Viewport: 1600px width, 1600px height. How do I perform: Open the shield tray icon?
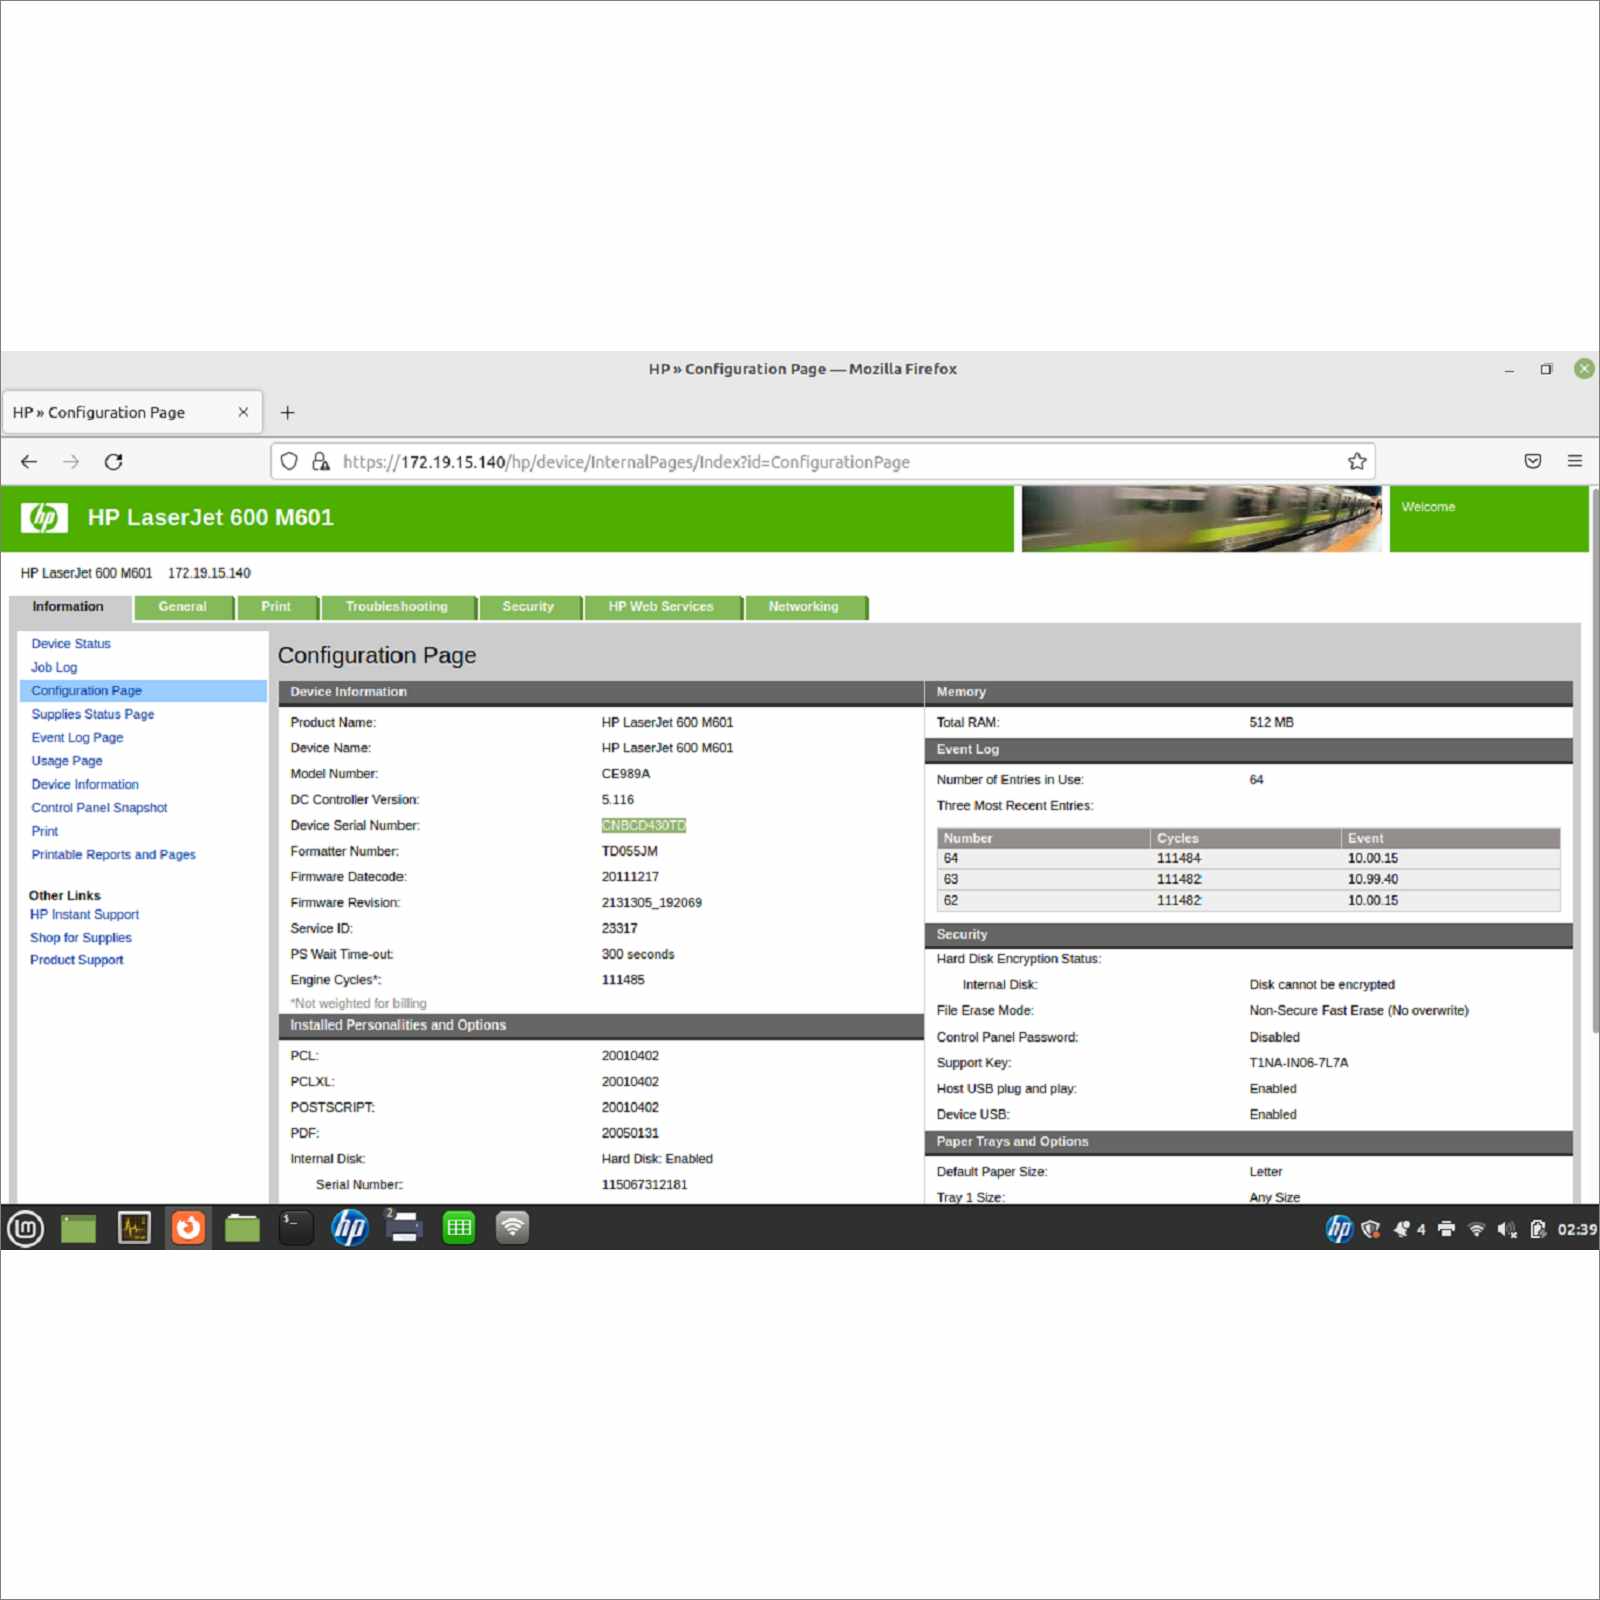[x=1371, y=1229]
